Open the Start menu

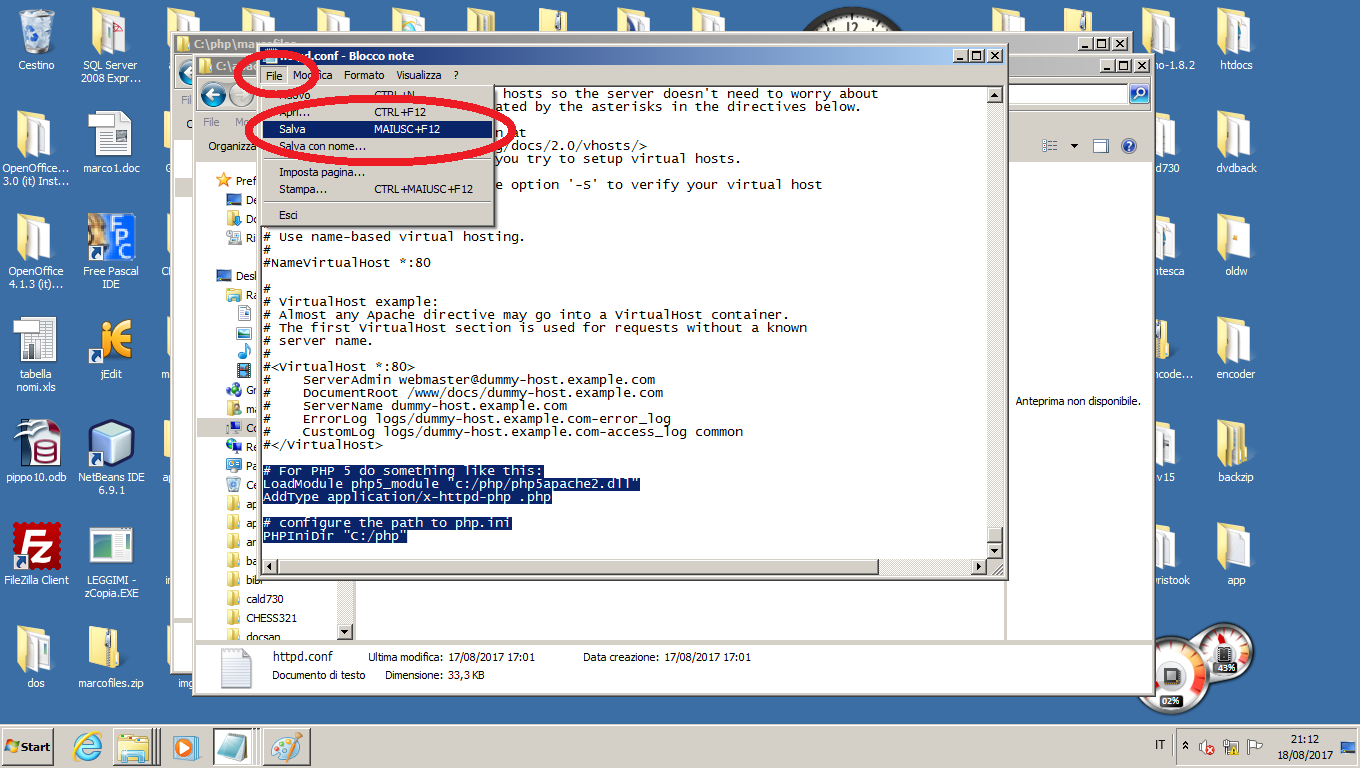tap(27, 747)
